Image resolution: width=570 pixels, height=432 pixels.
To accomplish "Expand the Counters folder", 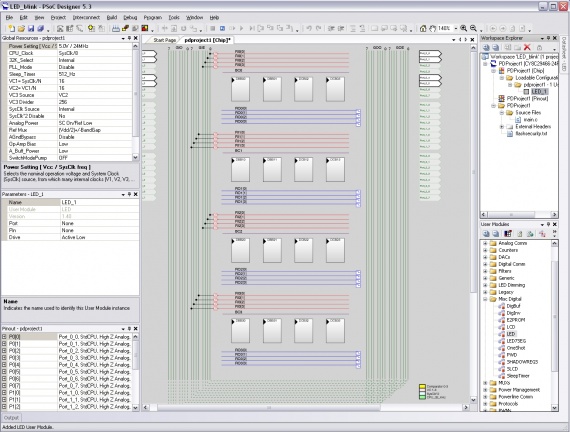I will coord(485,250).
